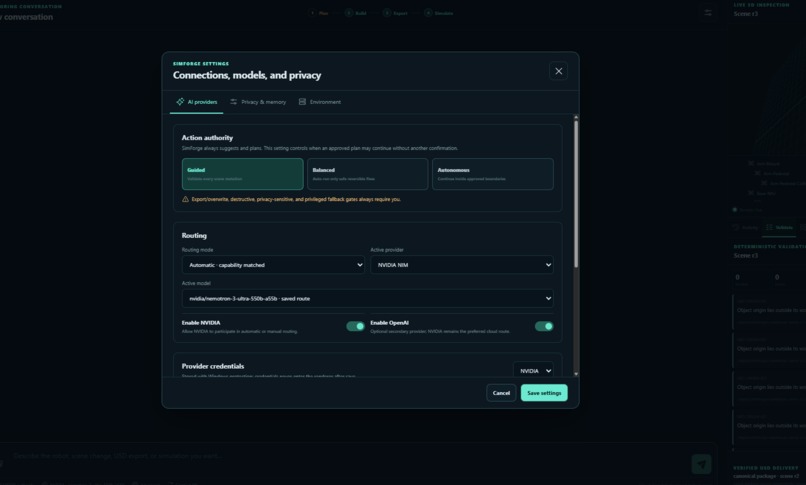Click the send message paper-plane button

tap(701, 464)
